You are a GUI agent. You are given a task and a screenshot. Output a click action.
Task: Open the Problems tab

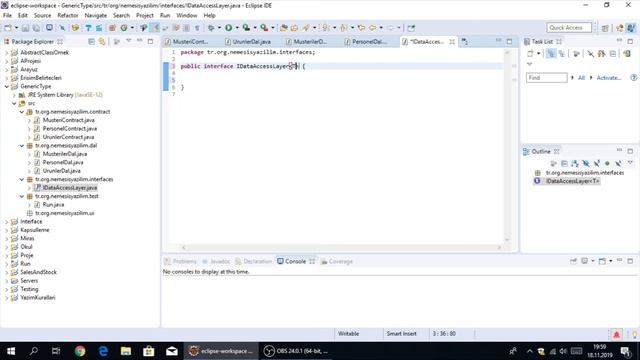click(180, 262)
